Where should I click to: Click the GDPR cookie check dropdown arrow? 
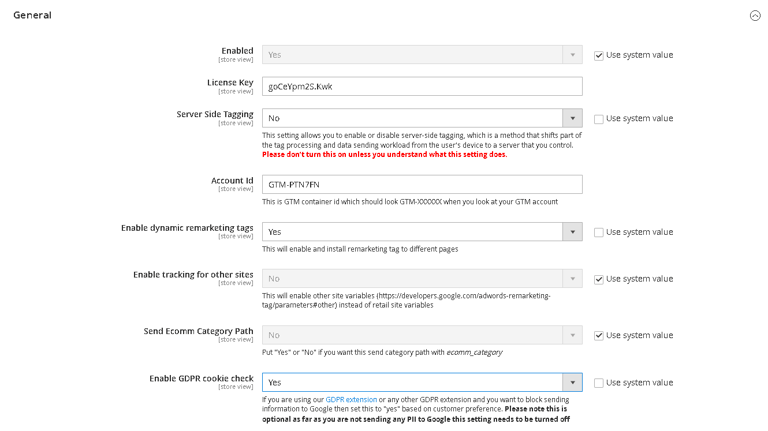572,382
